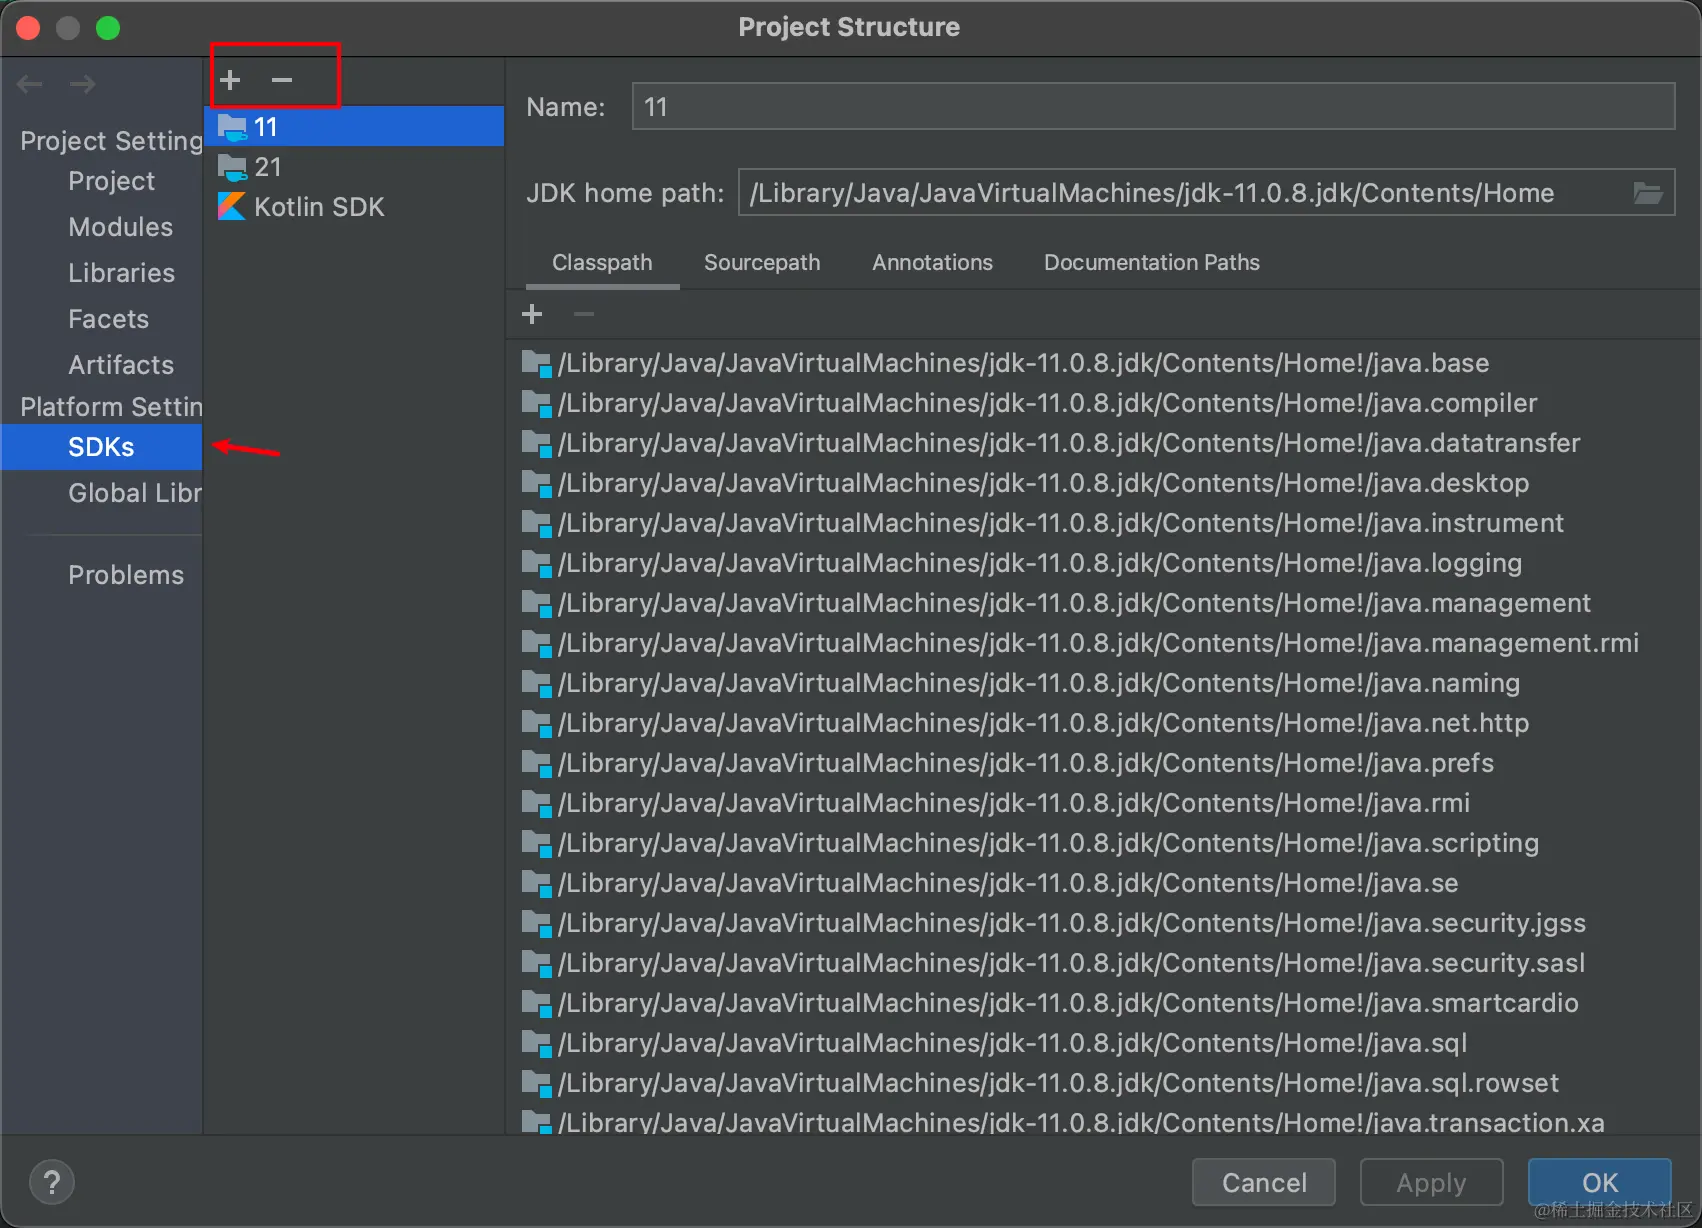Select the JDK 11 SDK entry
Viewport: 1702px width, 1228px height.
[x=354, y=127]
